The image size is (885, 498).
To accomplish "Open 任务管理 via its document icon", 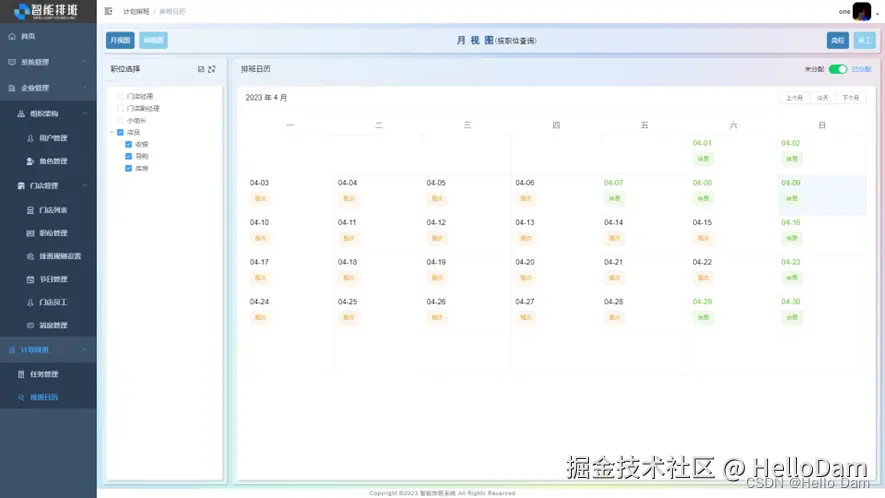I will 21,374.
